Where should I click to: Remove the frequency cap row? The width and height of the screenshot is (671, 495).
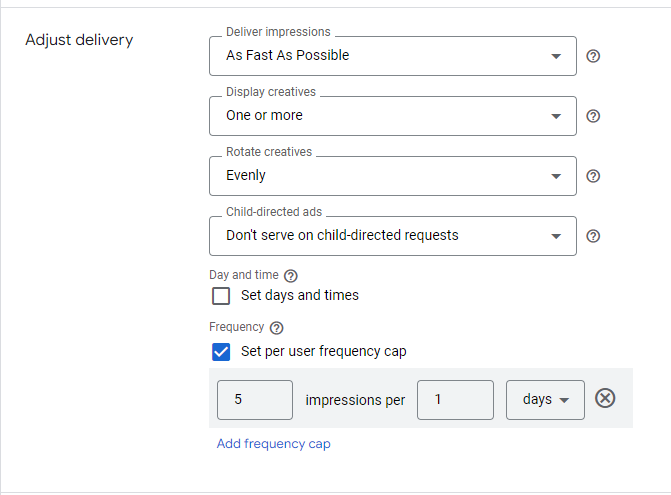[605, 398]
